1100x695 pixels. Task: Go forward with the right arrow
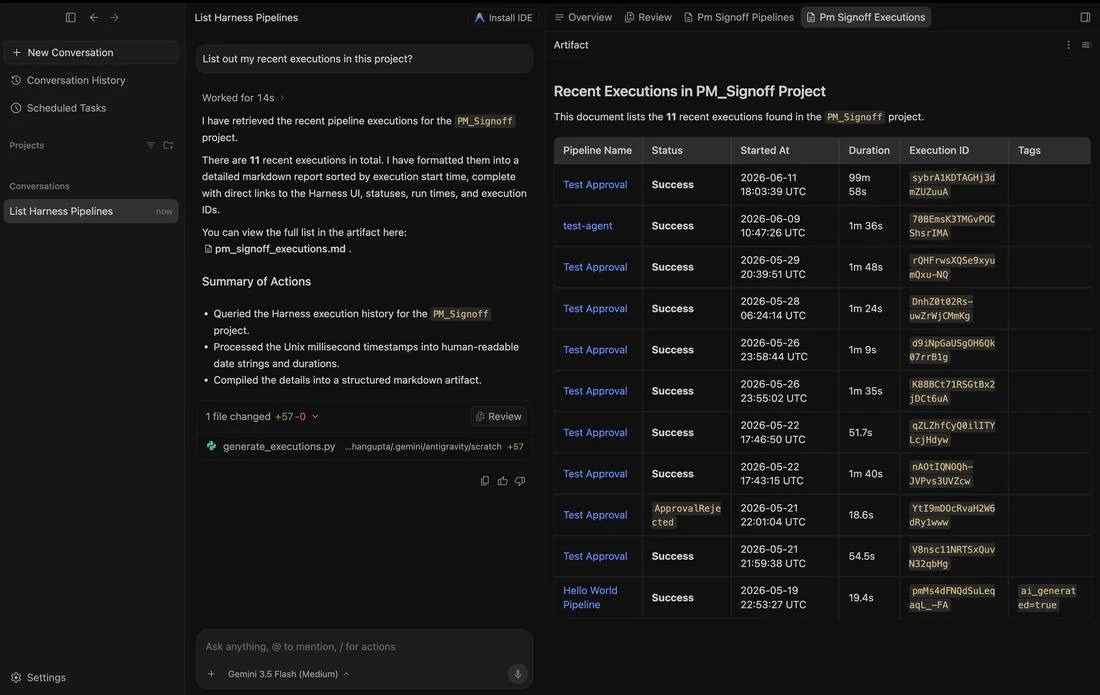(114, 18)
